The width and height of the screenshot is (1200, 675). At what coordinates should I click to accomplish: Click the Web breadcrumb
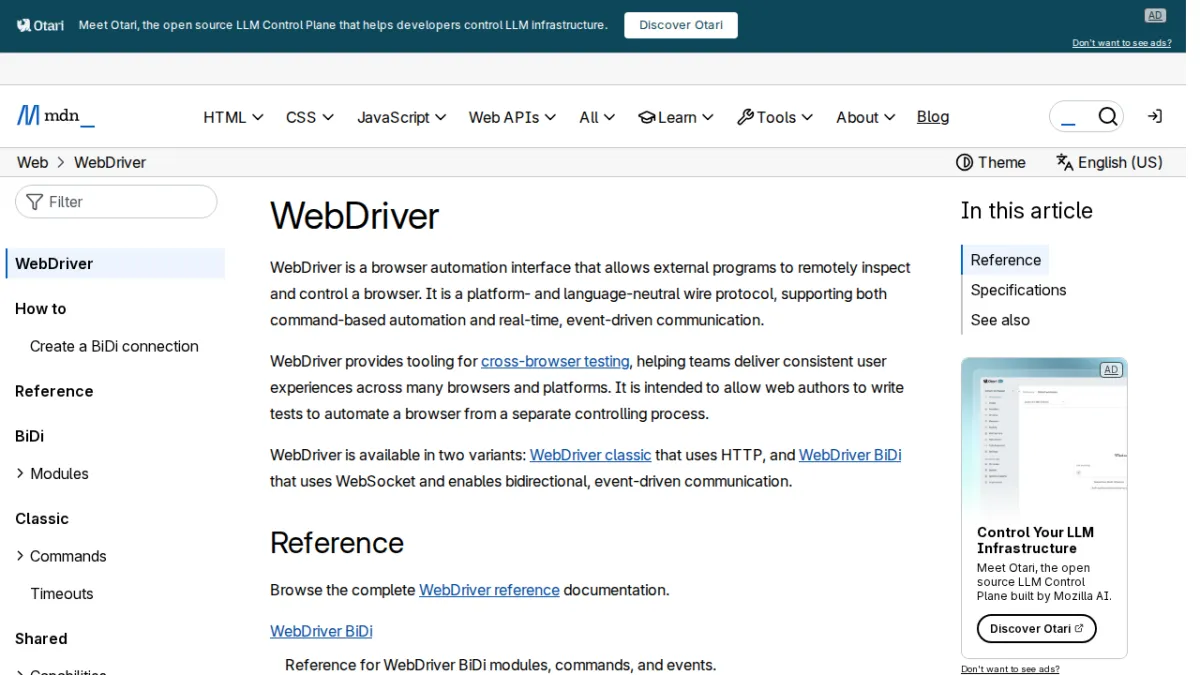(x=32, y=162)
